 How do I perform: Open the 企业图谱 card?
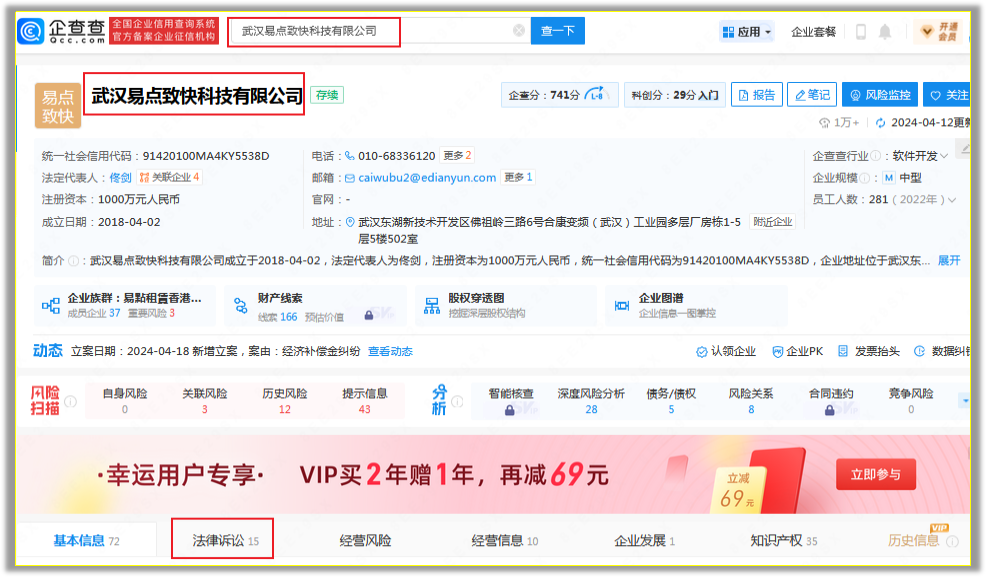click(x=696, y=305)
